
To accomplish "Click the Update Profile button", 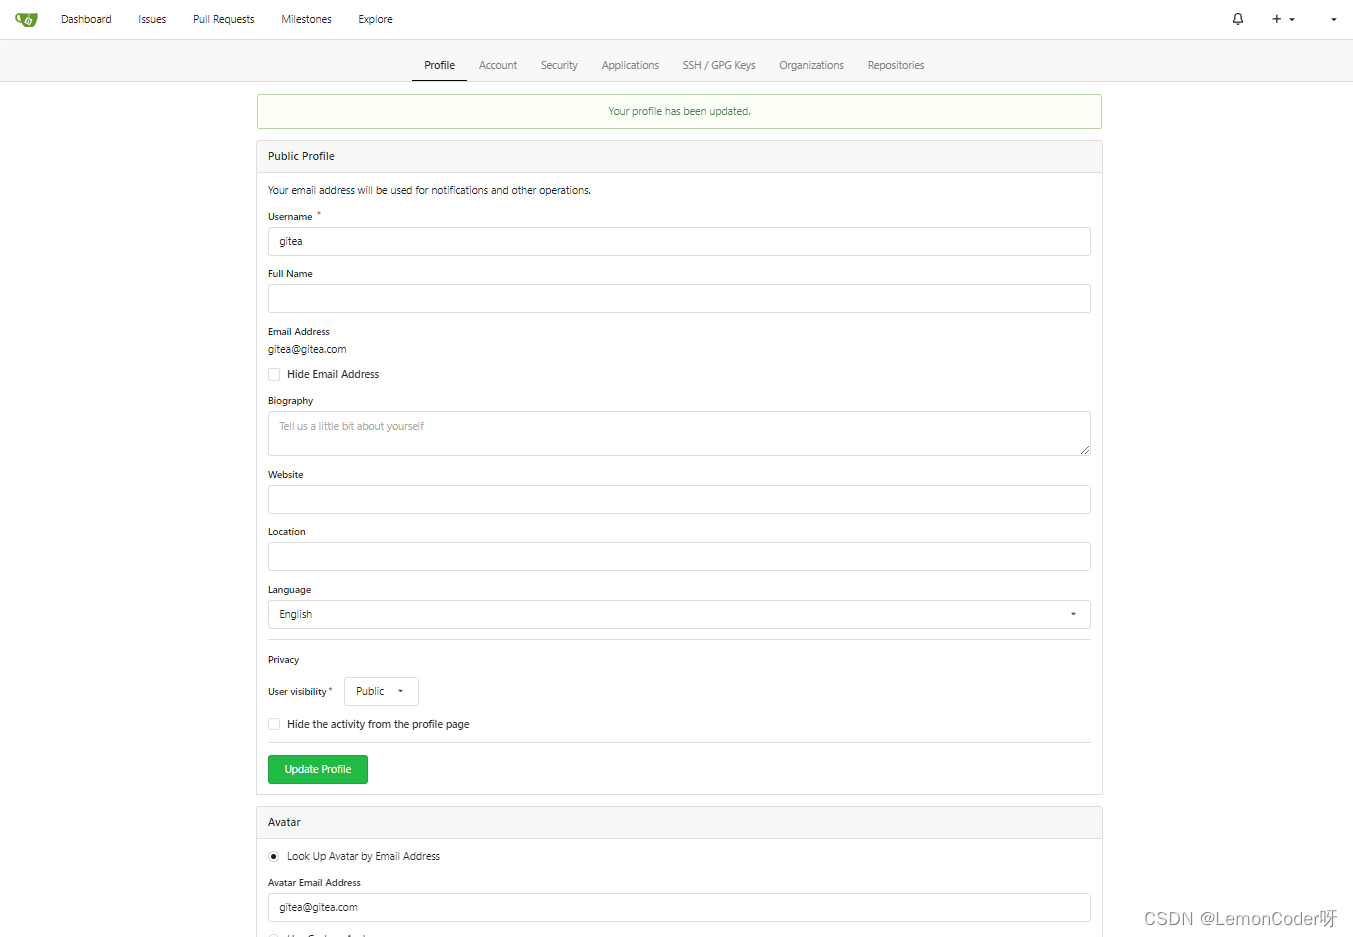I will click(x=317, y=769).
